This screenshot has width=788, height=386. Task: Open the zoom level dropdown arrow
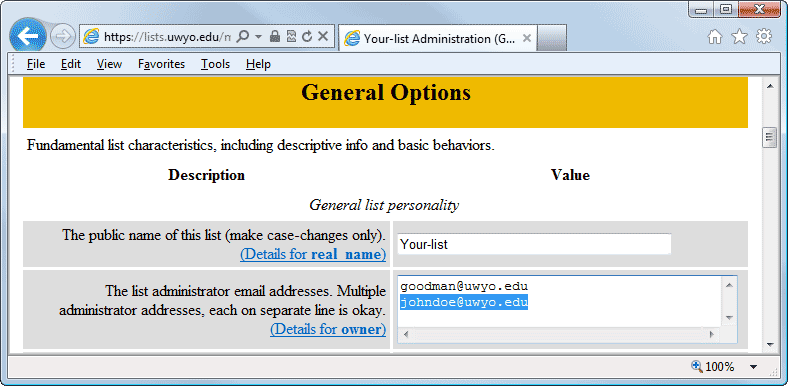(x=753, y=367)
